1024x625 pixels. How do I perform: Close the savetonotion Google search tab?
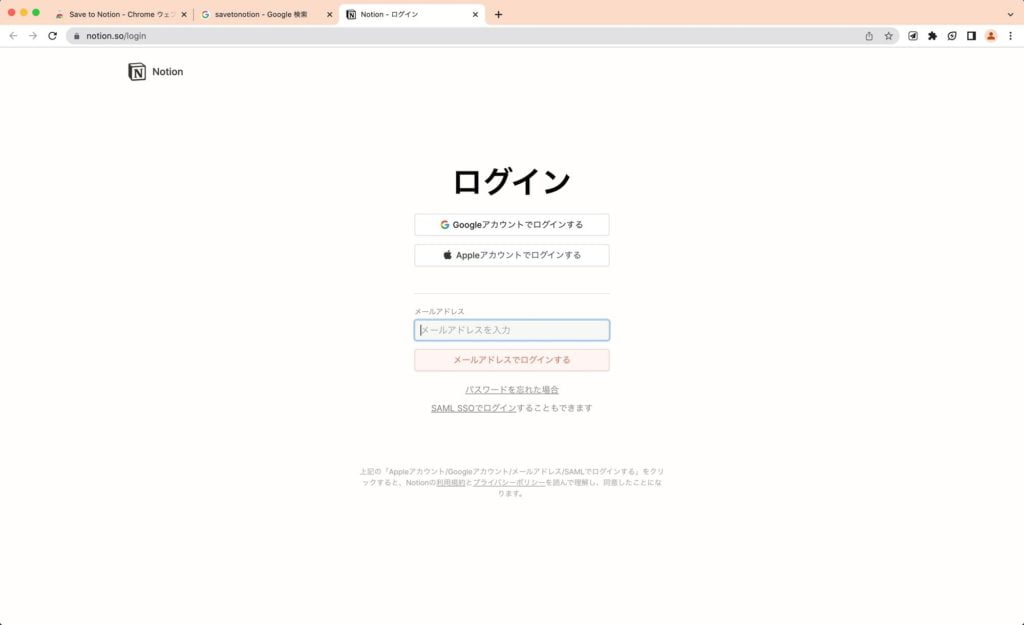(x=330, y=15)
